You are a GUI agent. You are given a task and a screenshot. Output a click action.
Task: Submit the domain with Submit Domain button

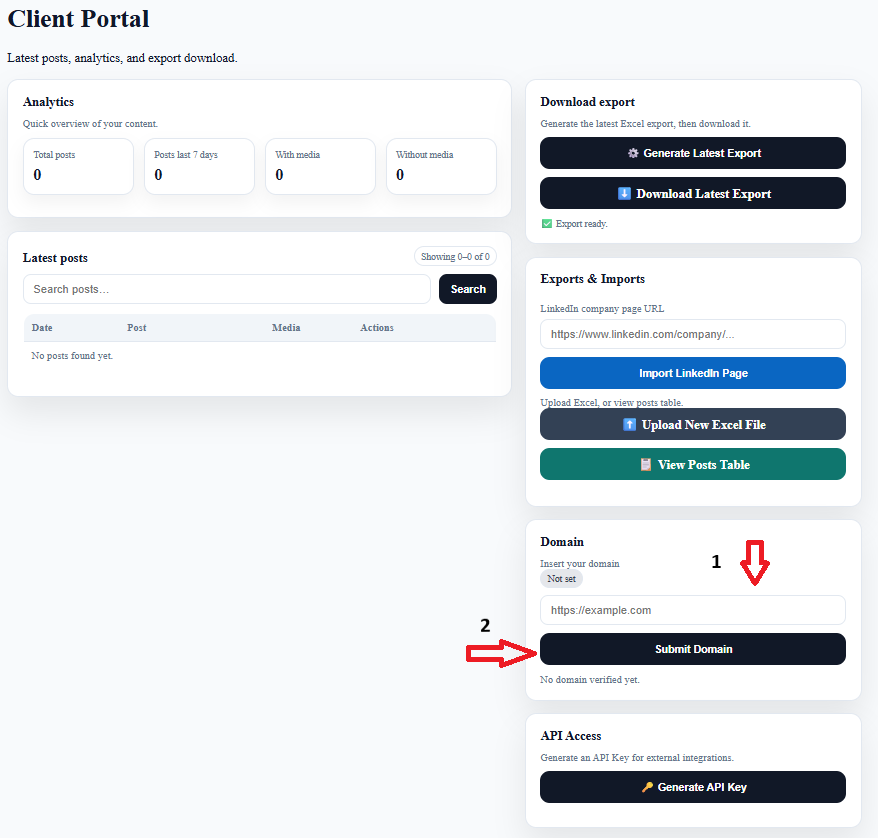[x=693, y=649]
